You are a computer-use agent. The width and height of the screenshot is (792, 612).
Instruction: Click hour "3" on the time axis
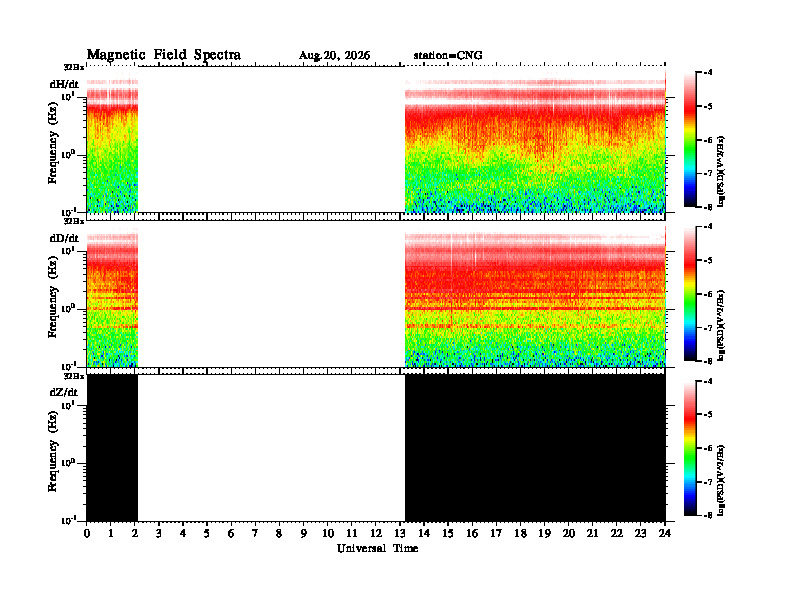(159, 533)
